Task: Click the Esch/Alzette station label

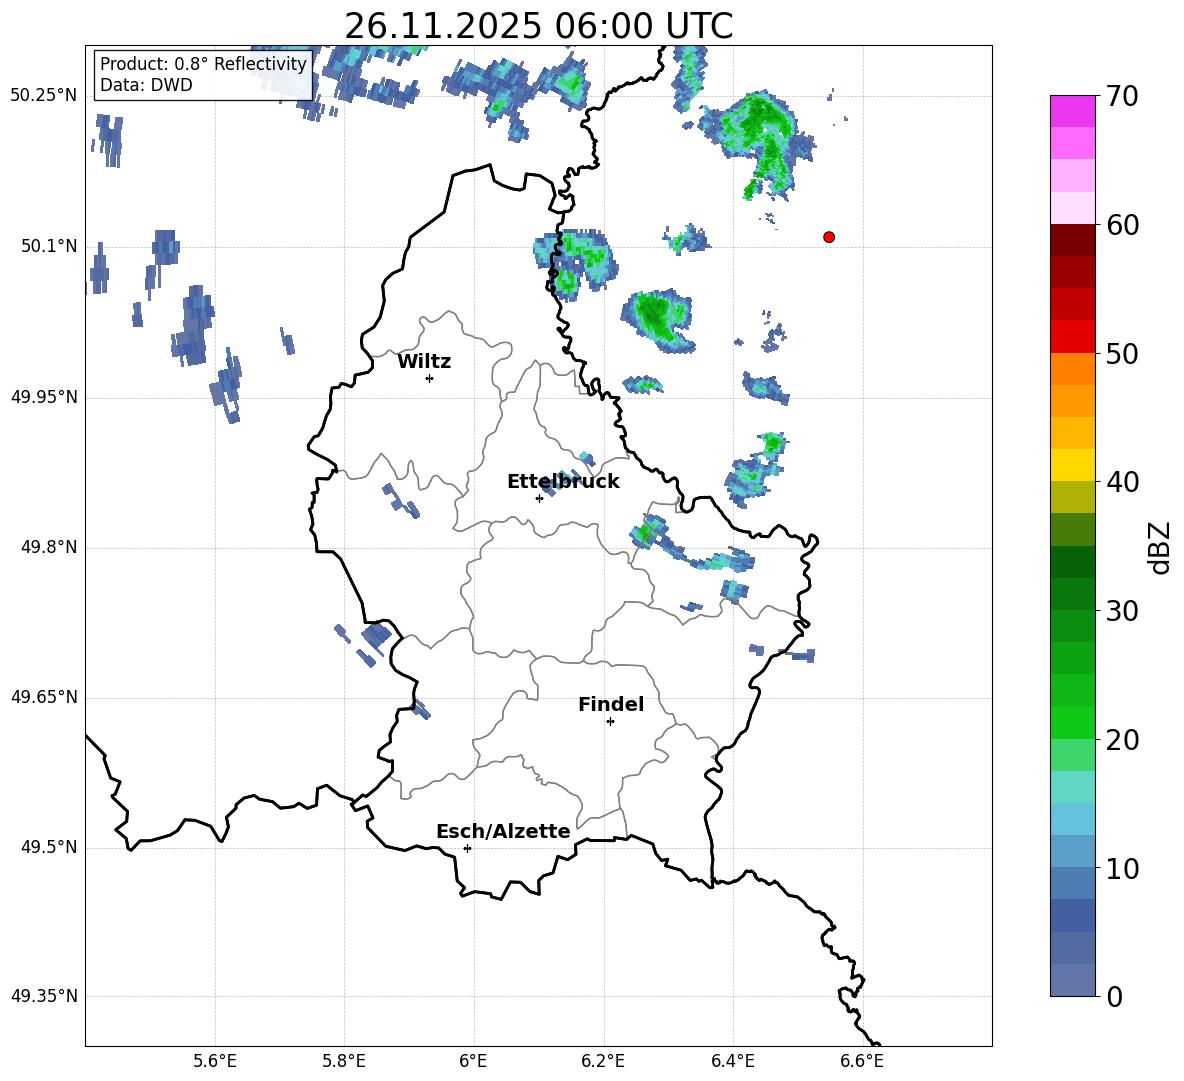Action: pyautogui.click(x=504, y=831)
